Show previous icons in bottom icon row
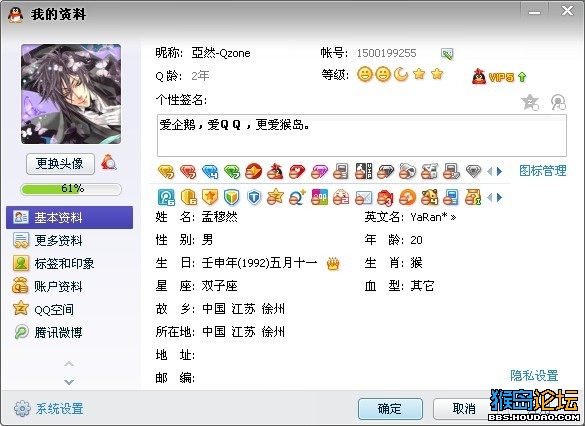This screenshot has width=585, height=426. tap(490, 197)
